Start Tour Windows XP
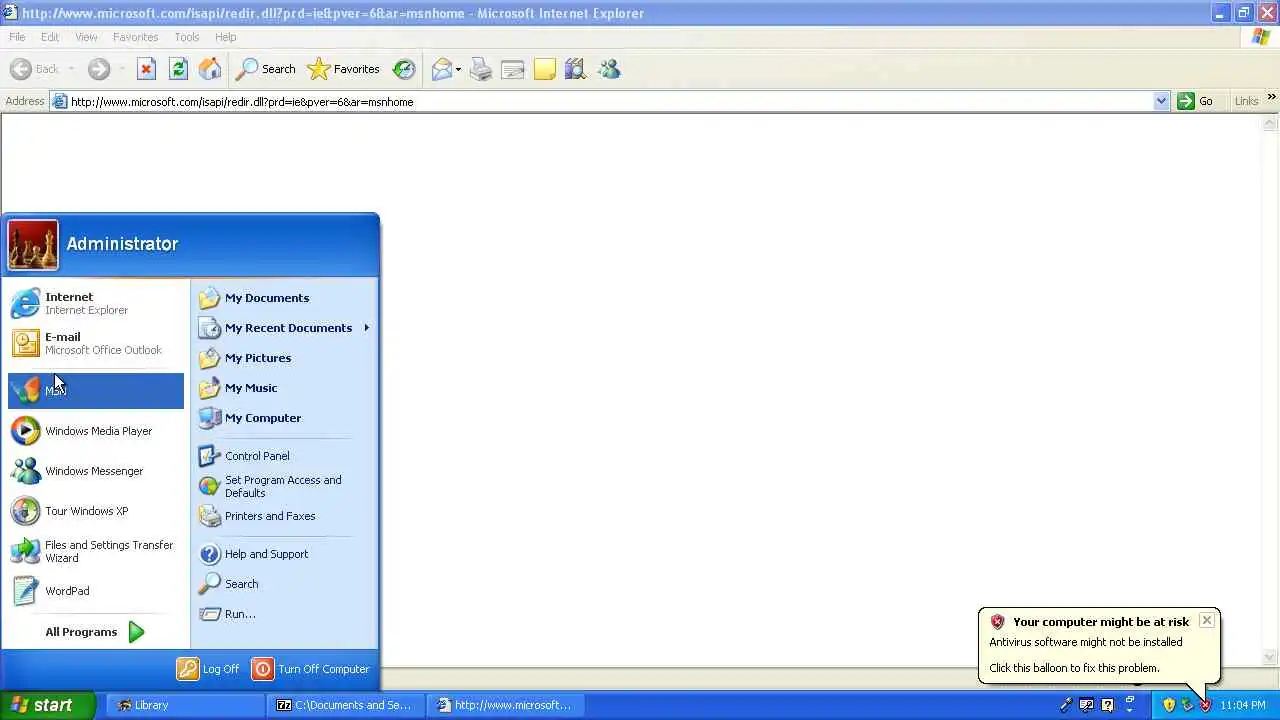1280x720 pixels. coord(96,511)
